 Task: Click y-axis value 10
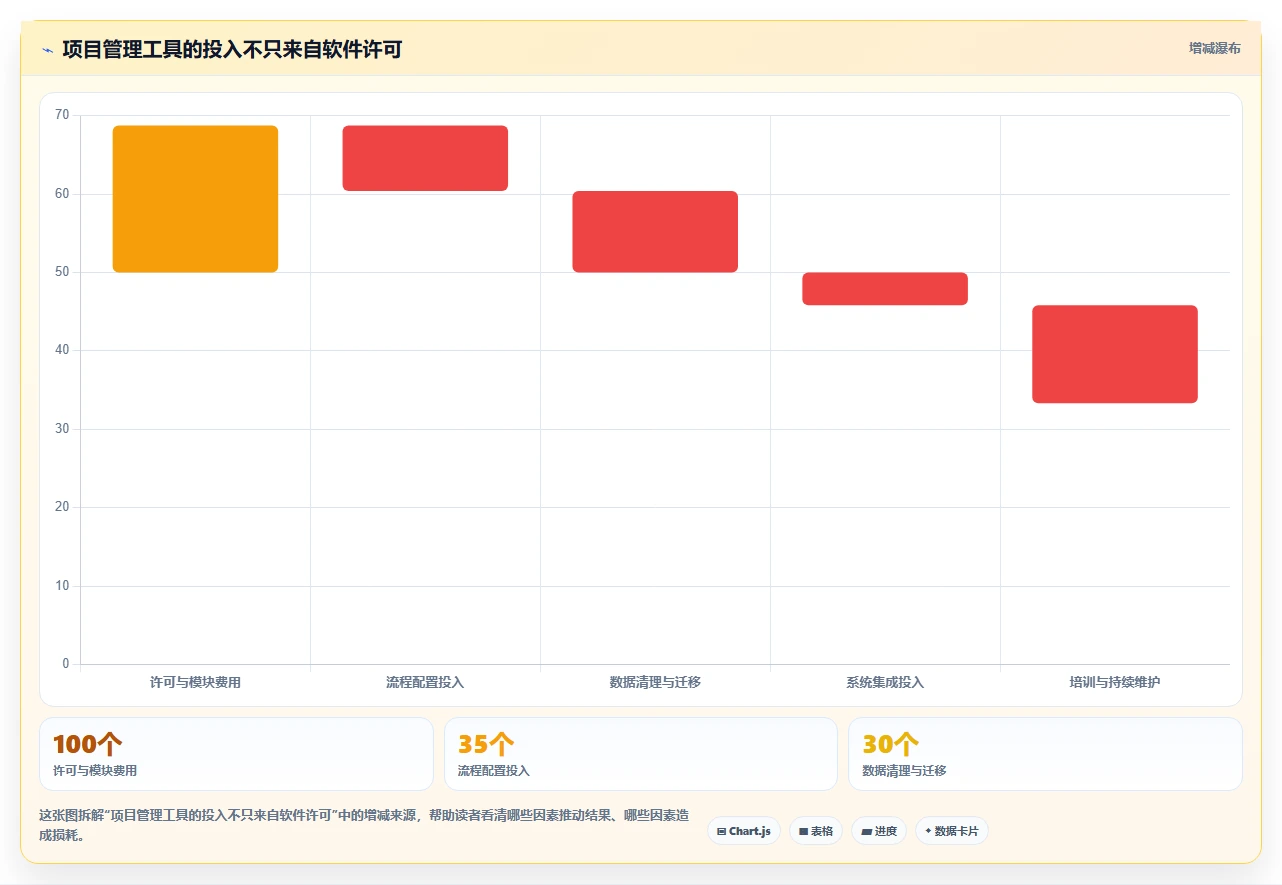pos(63,586)
